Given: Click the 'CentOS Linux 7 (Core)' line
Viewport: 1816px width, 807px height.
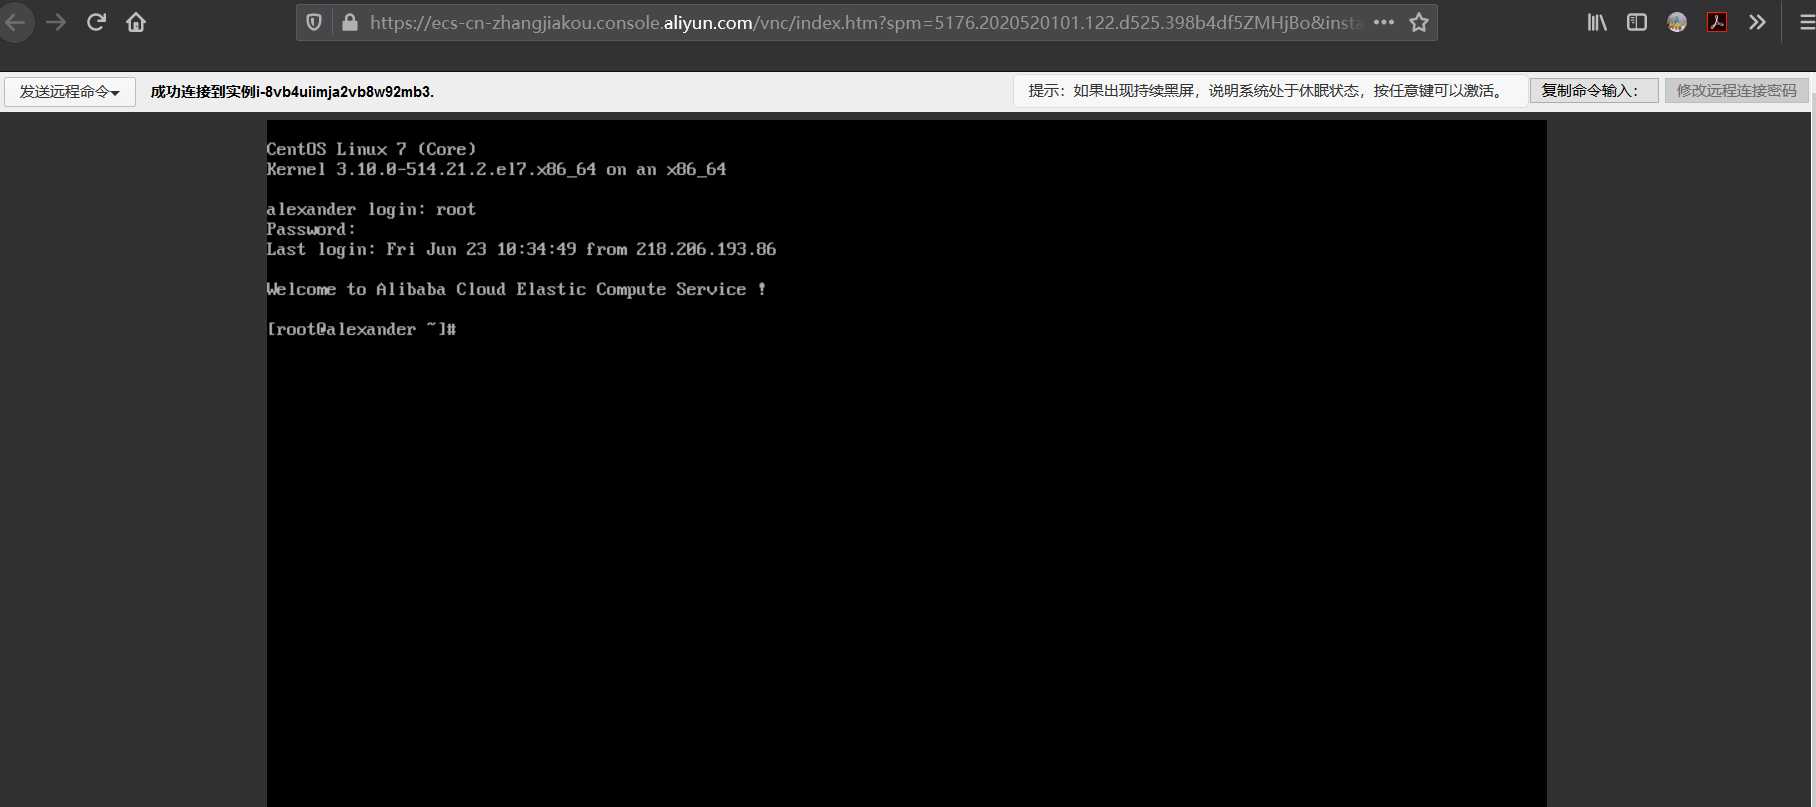Looking at the screenshot, I should 371,149.
